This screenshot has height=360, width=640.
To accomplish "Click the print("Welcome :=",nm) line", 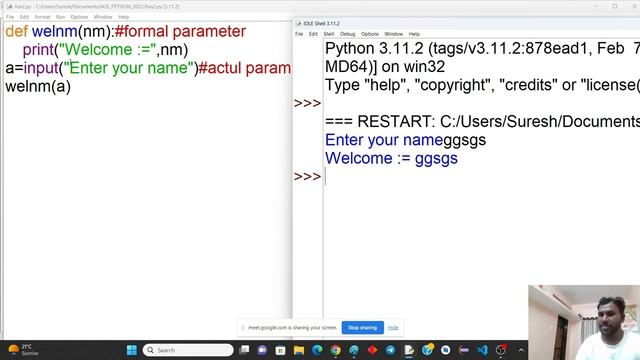I will click(105, 50).
